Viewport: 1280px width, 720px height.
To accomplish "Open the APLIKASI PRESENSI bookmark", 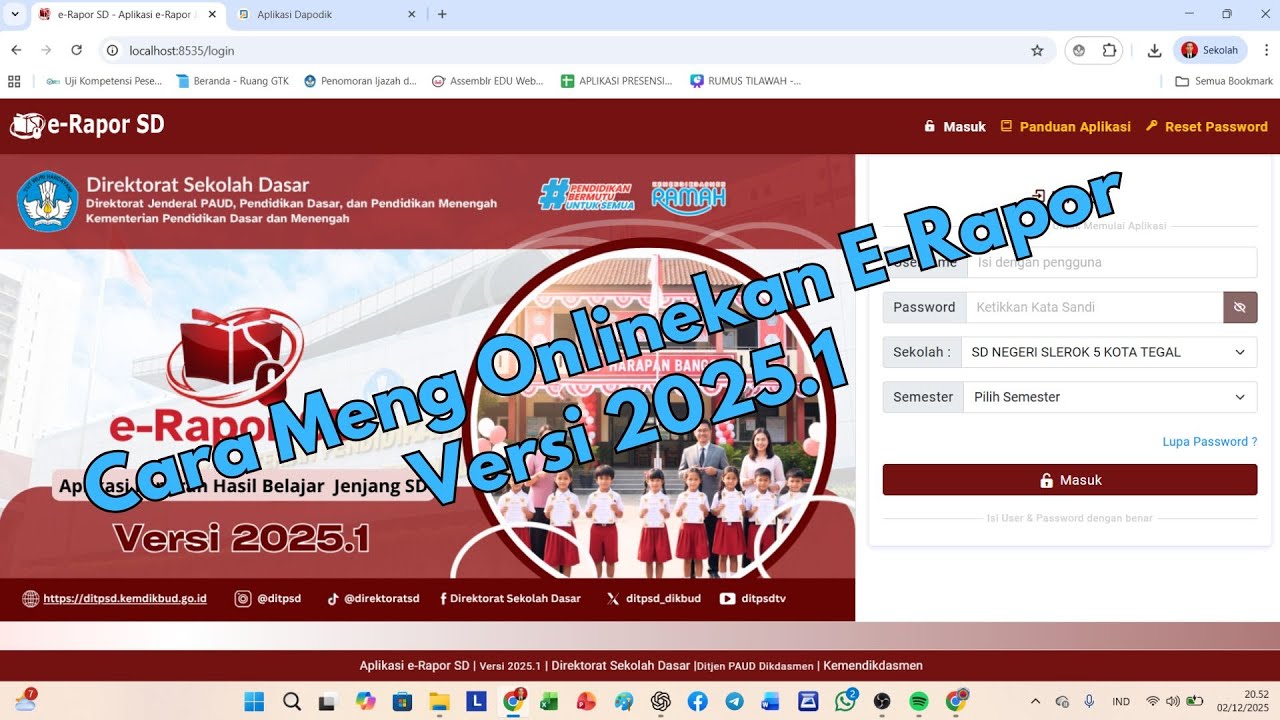I will [617, 81].
